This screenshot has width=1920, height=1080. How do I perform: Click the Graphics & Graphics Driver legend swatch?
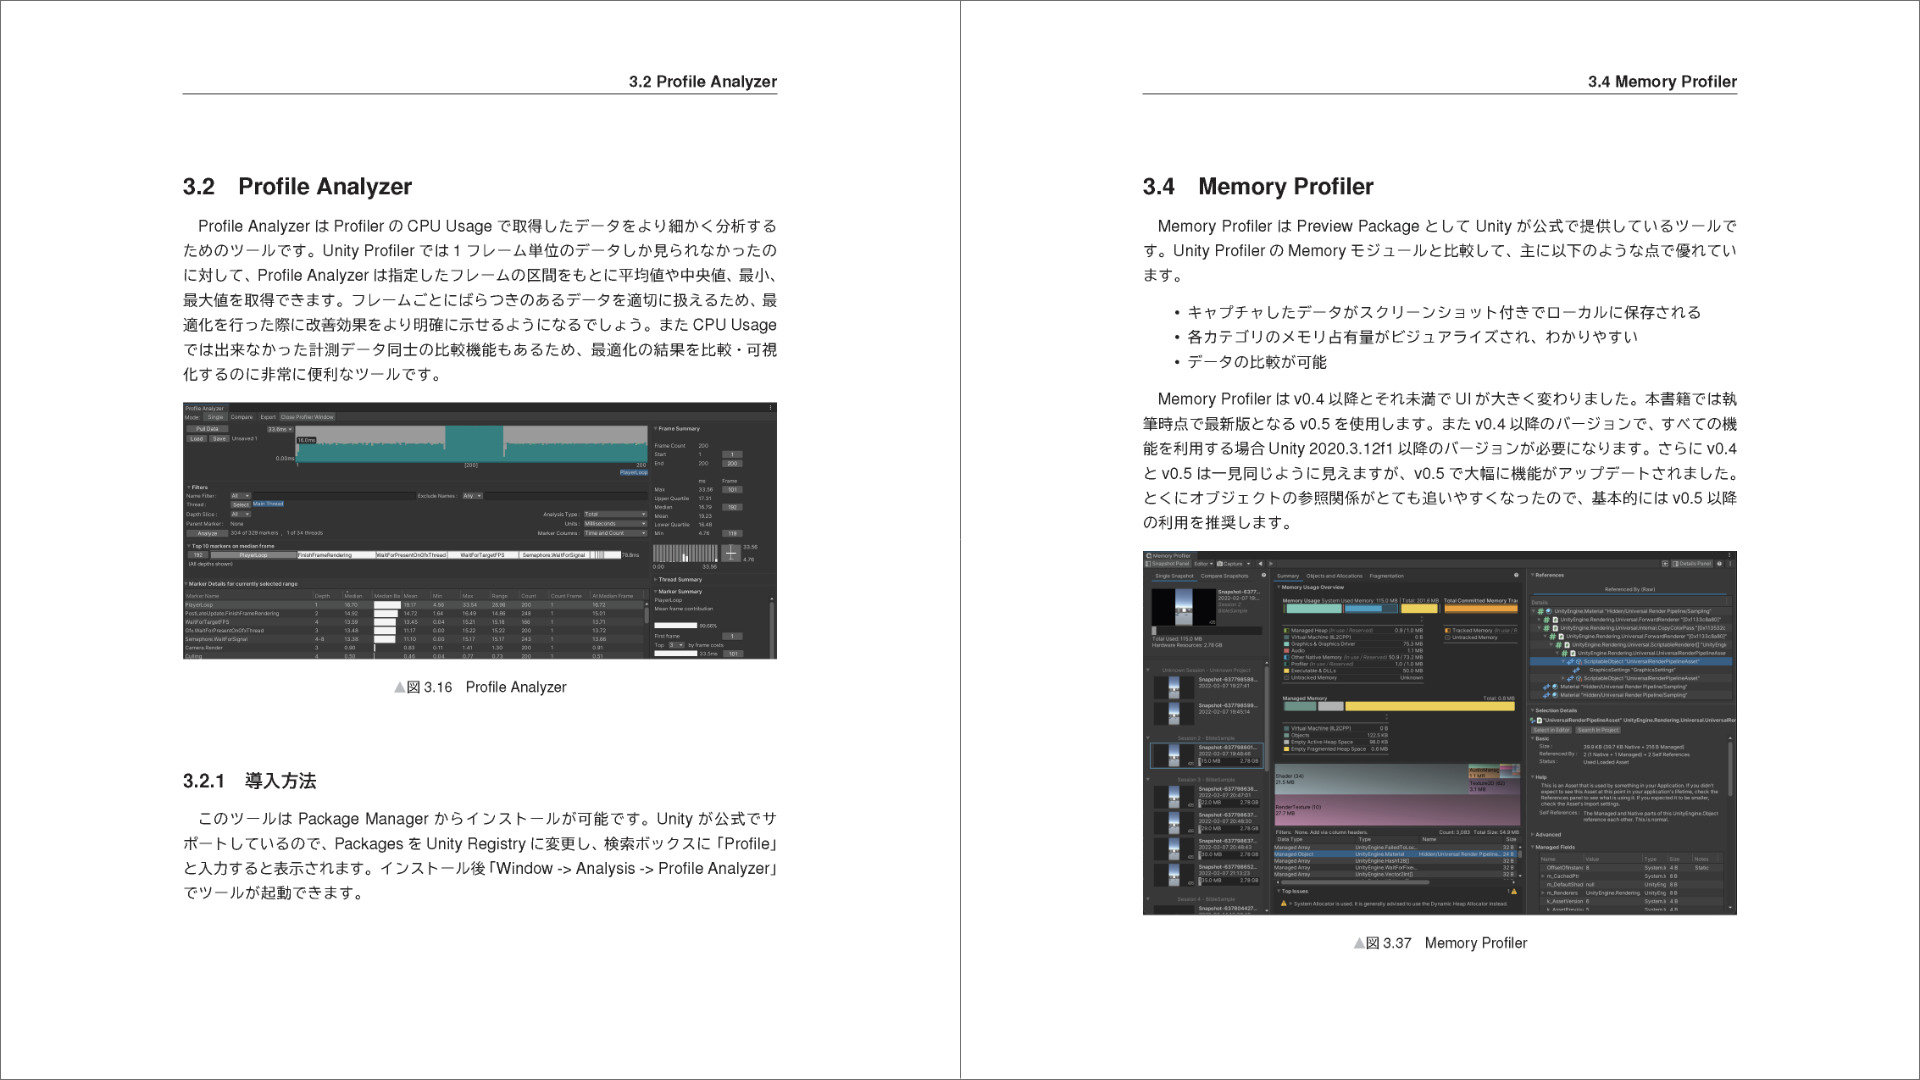point(1286,644)
